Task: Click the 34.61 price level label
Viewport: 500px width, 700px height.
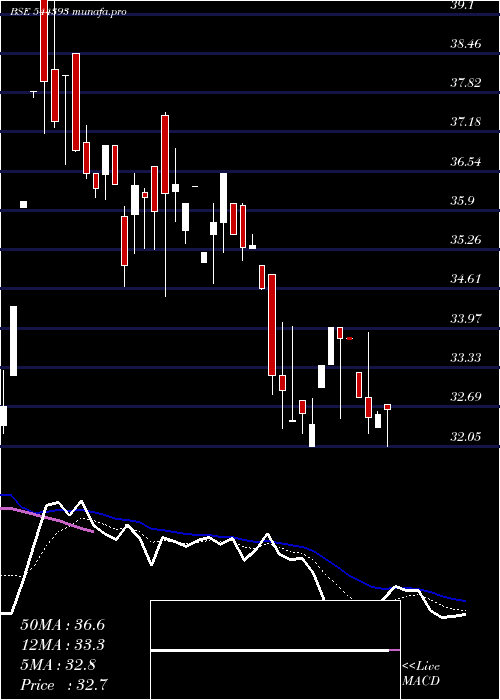Action: point(466,279)
